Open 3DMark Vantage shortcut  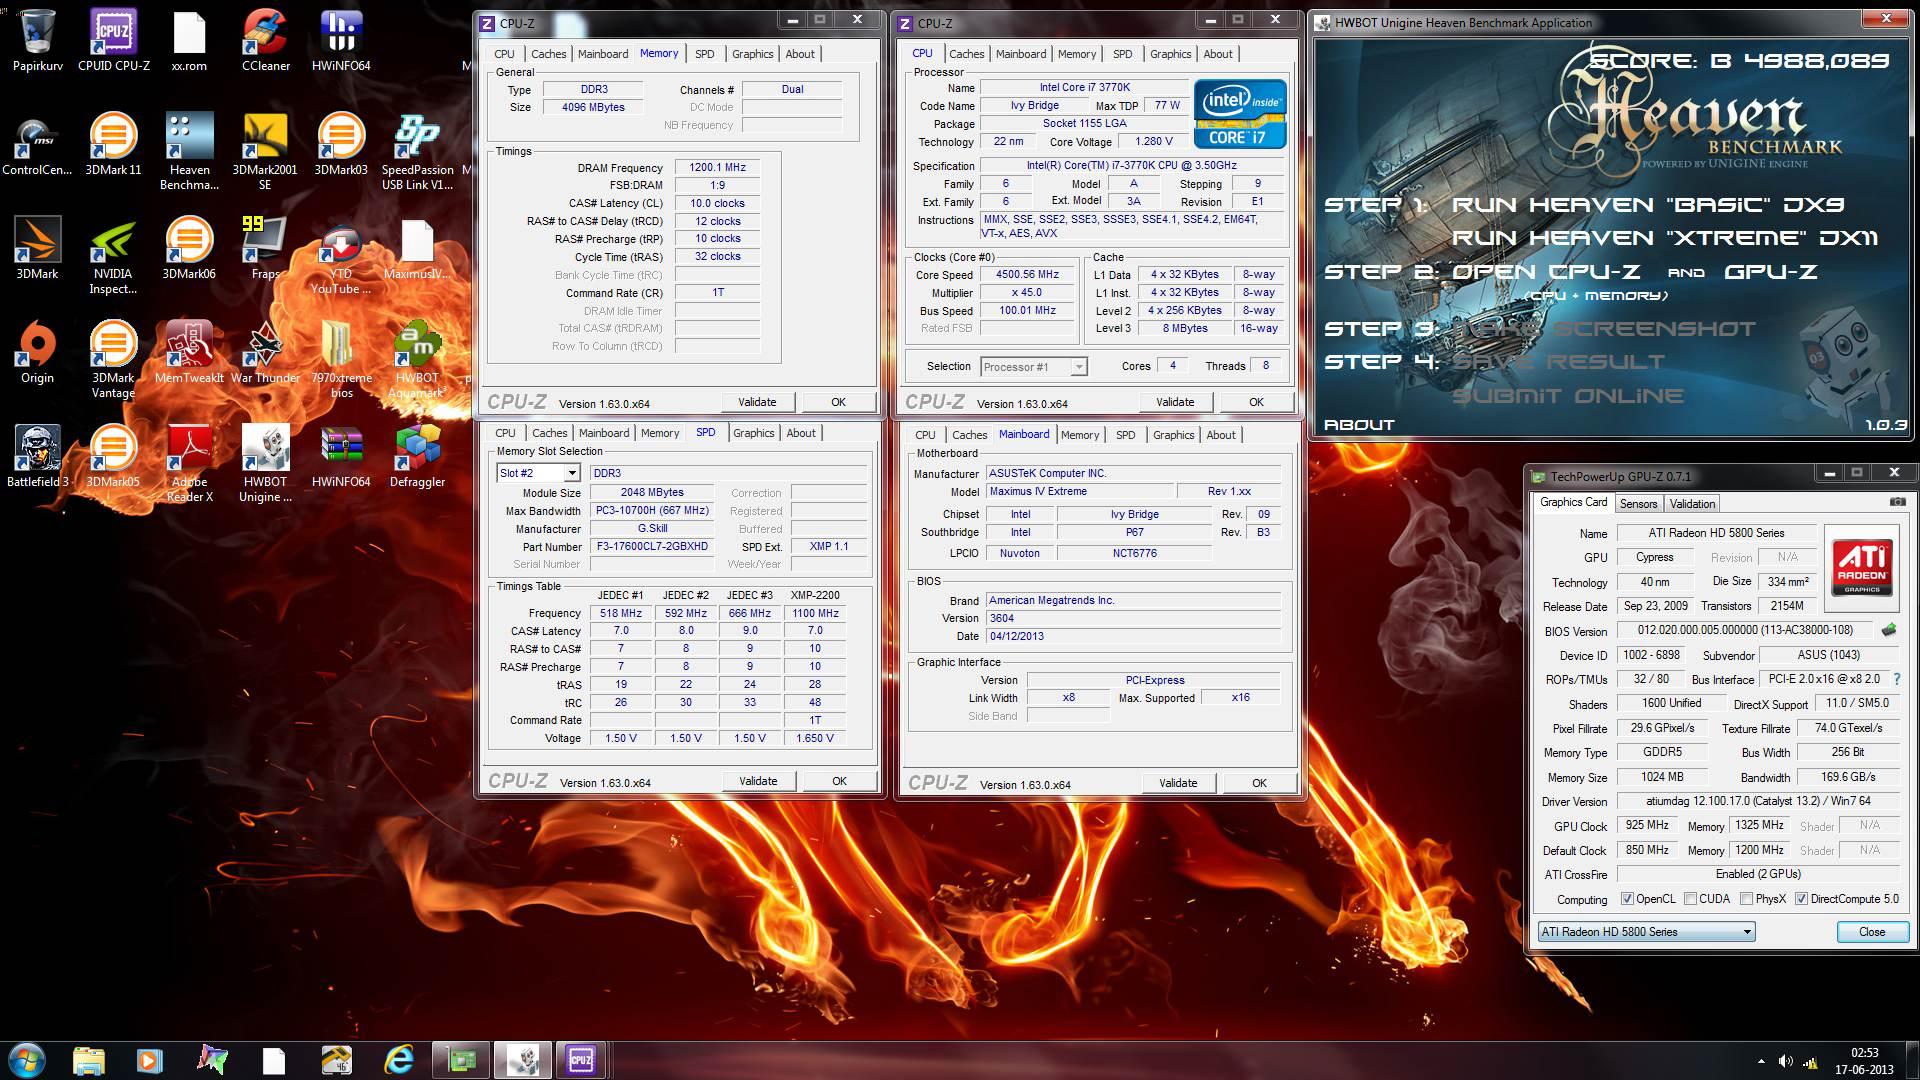tap(113, 359)
